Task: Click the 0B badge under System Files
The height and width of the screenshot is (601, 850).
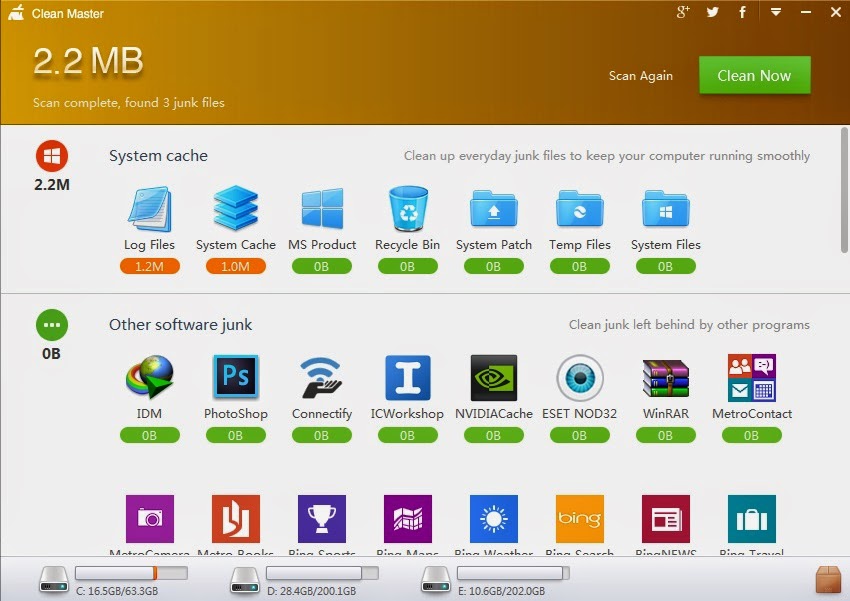Action: [x=666, y=266]
